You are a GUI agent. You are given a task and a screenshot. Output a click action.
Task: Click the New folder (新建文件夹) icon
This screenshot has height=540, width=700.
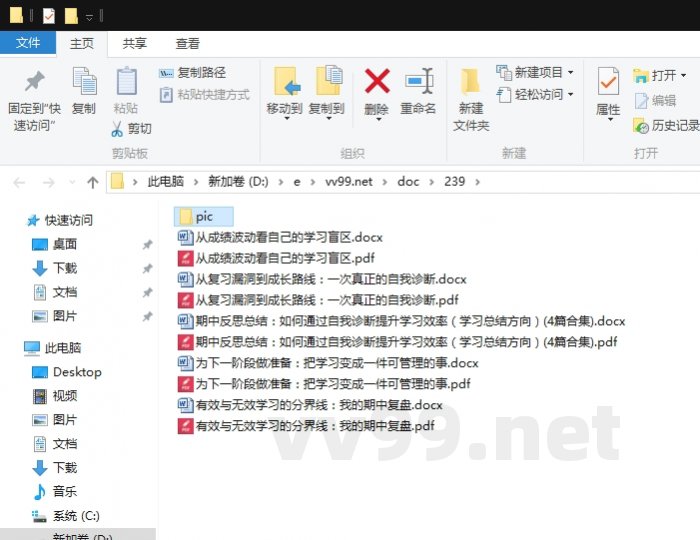coord(471,81)
